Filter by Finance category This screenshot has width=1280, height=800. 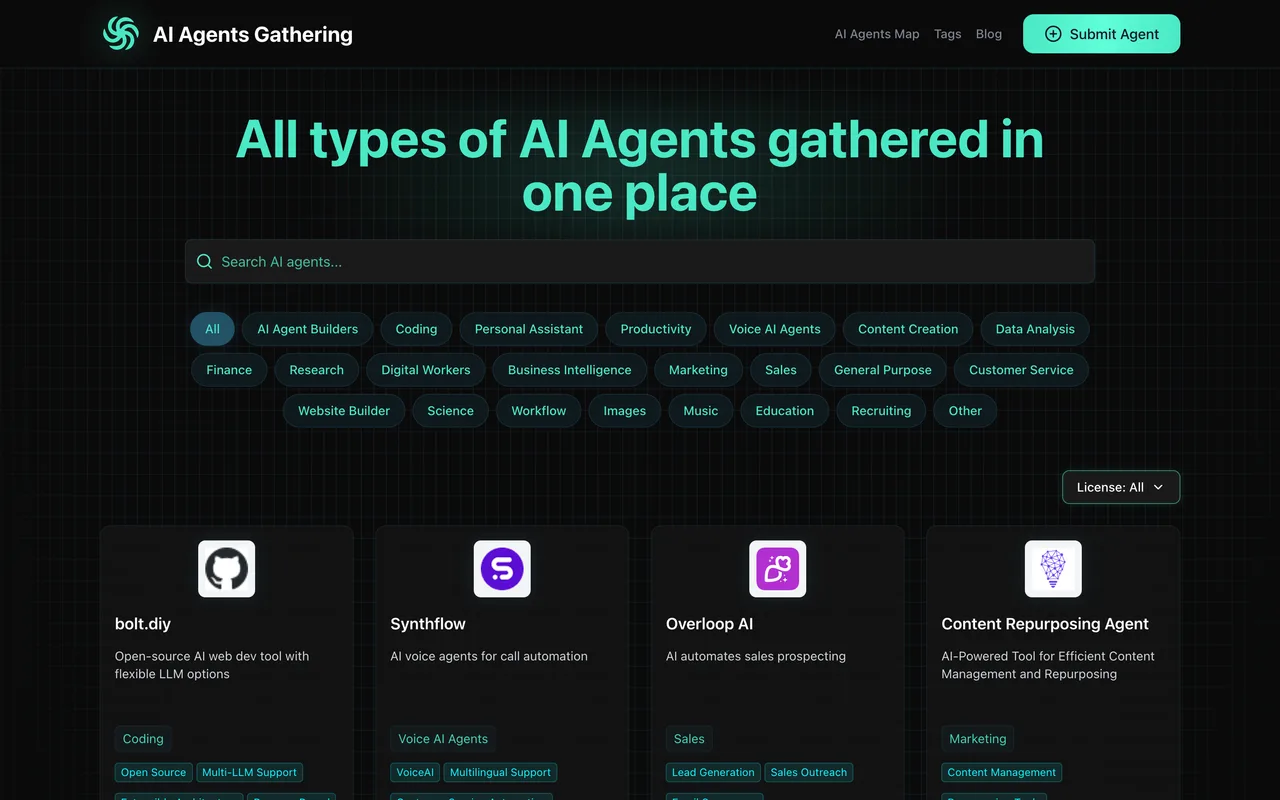point(229,370)
